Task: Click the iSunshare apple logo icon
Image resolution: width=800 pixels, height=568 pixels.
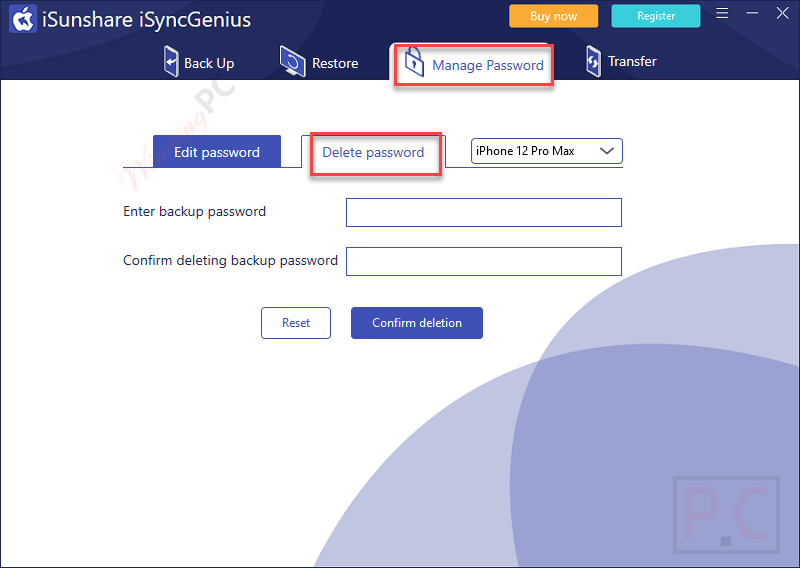Action: (x=22, y=19)
